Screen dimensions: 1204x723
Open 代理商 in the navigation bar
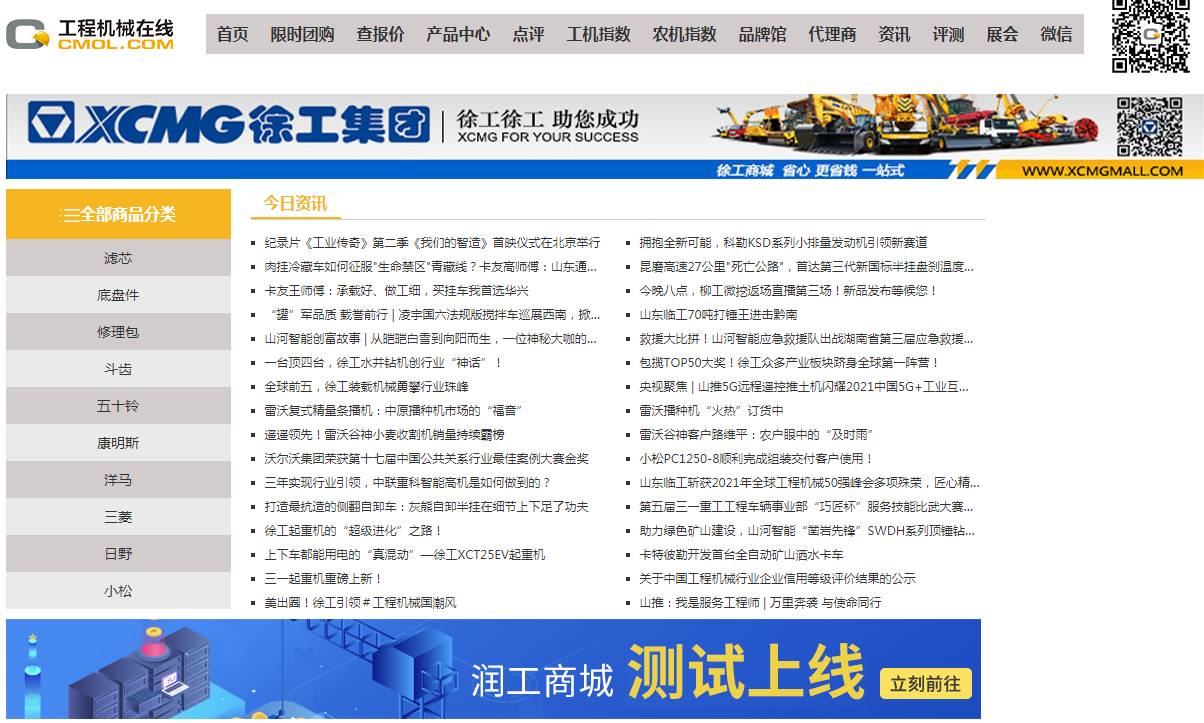coord(832,34)
